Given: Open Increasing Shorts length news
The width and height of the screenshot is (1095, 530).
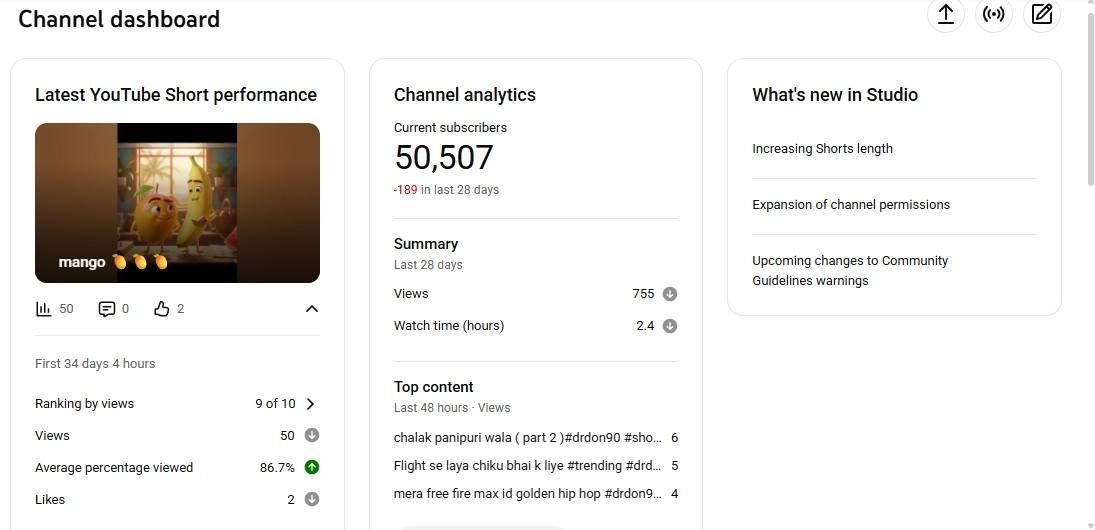Looking at the screenshot, I should [x=822, y=149].
